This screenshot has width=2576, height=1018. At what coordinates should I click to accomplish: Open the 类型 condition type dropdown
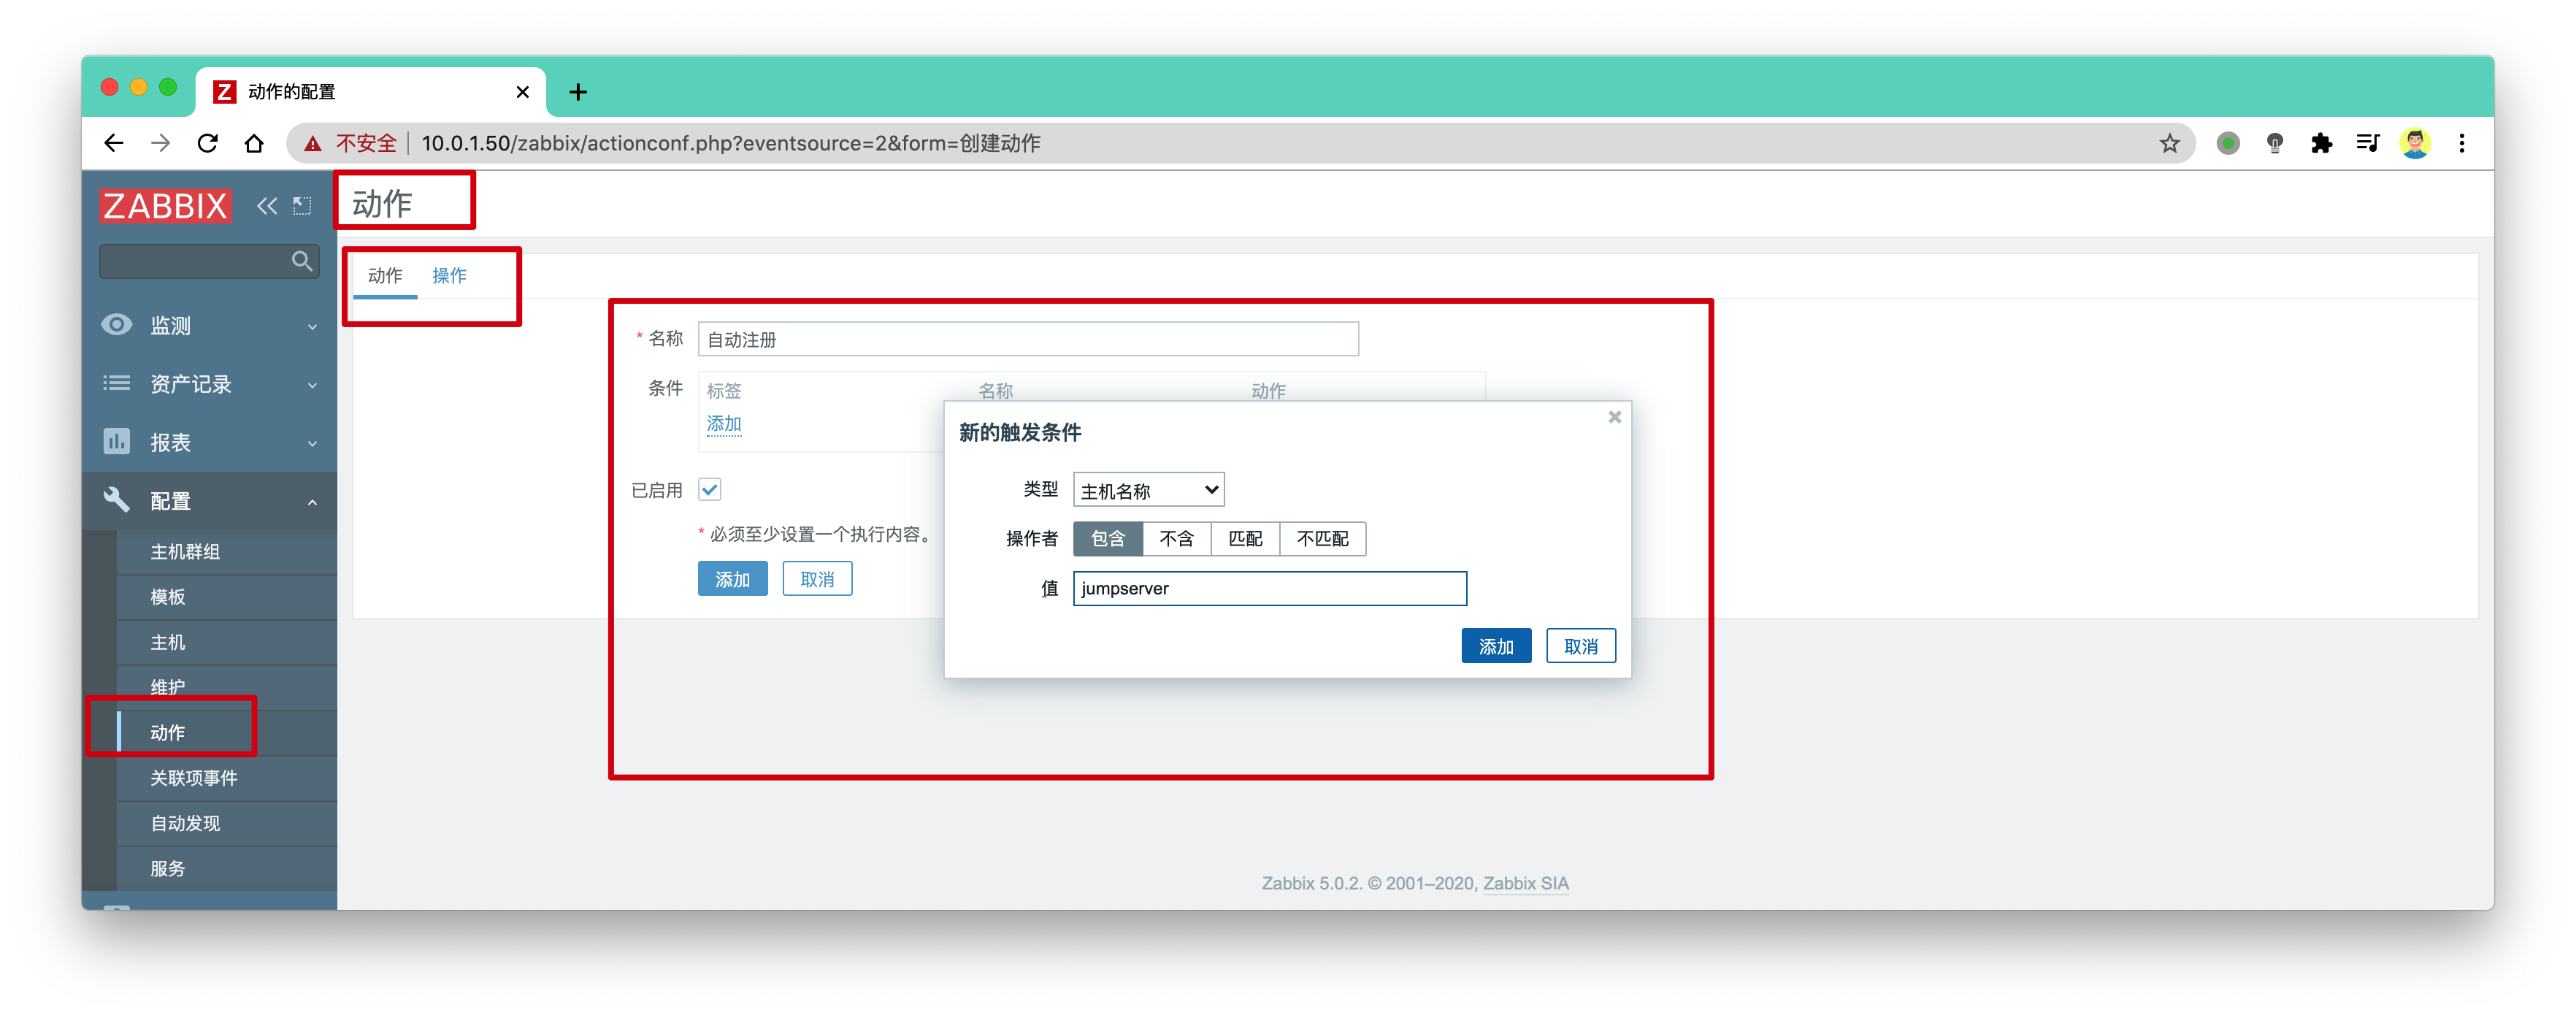(1148, 490)
